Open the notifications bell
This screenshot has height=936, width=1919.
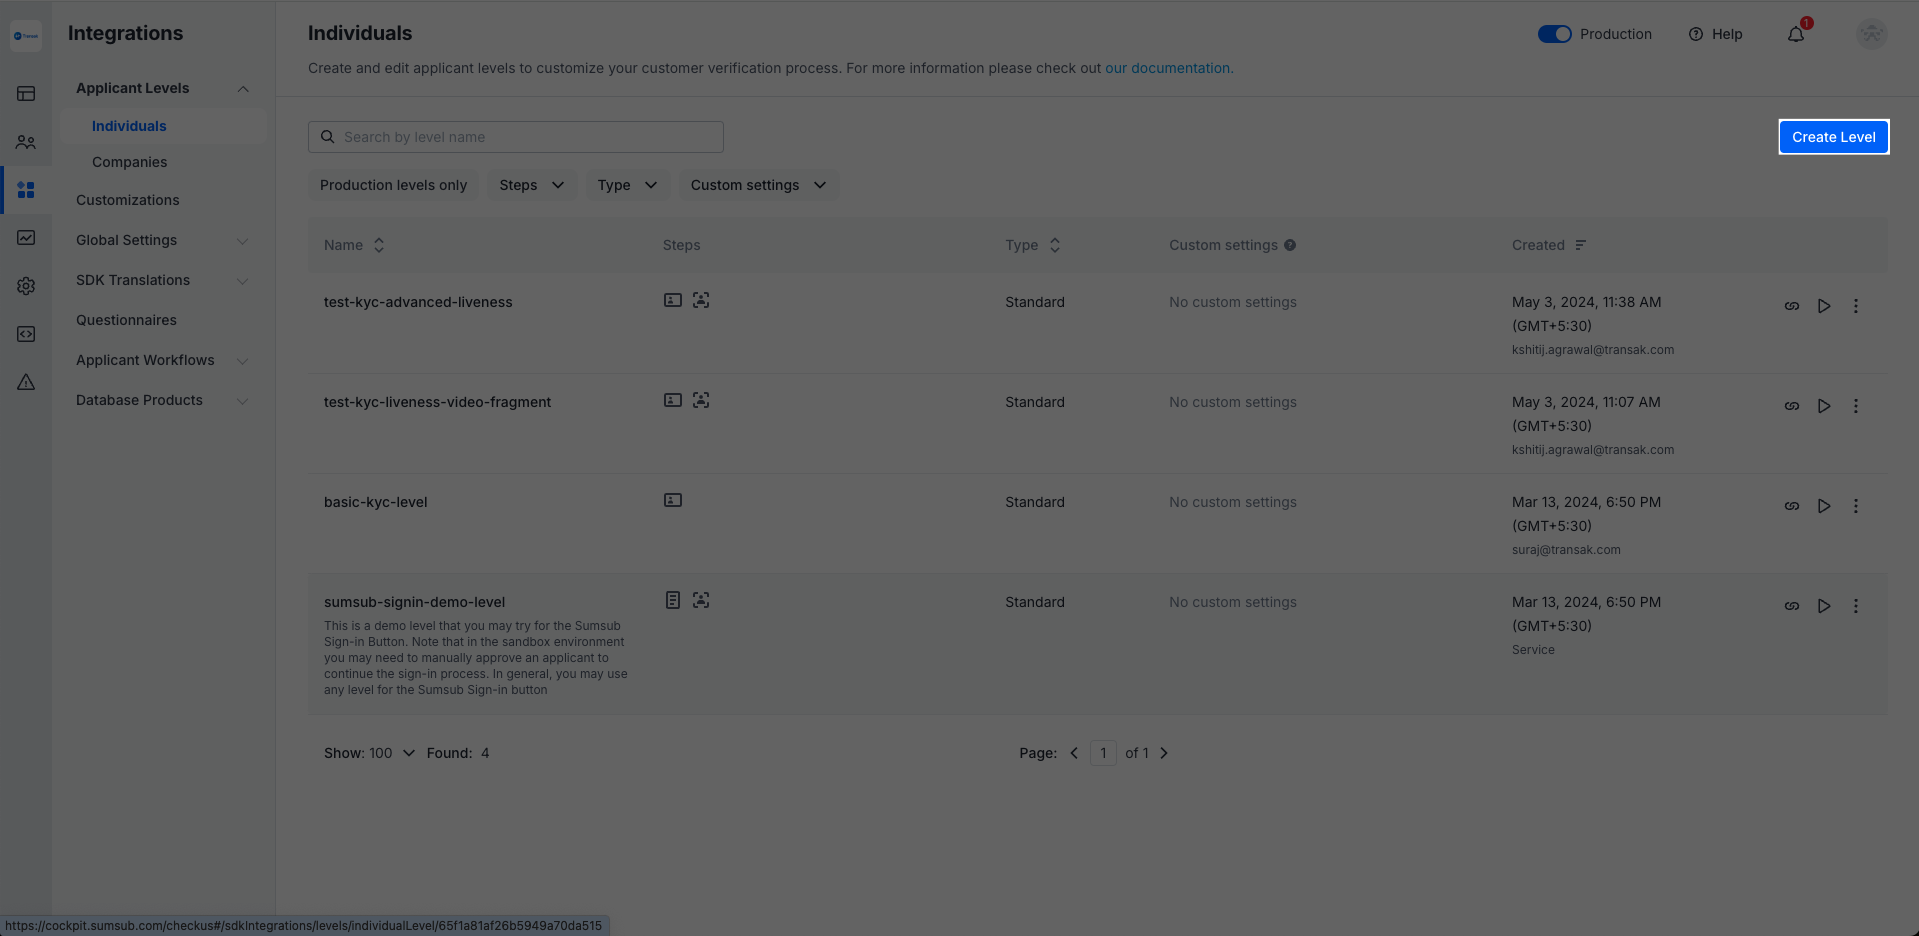click(x=1796, y=35)
